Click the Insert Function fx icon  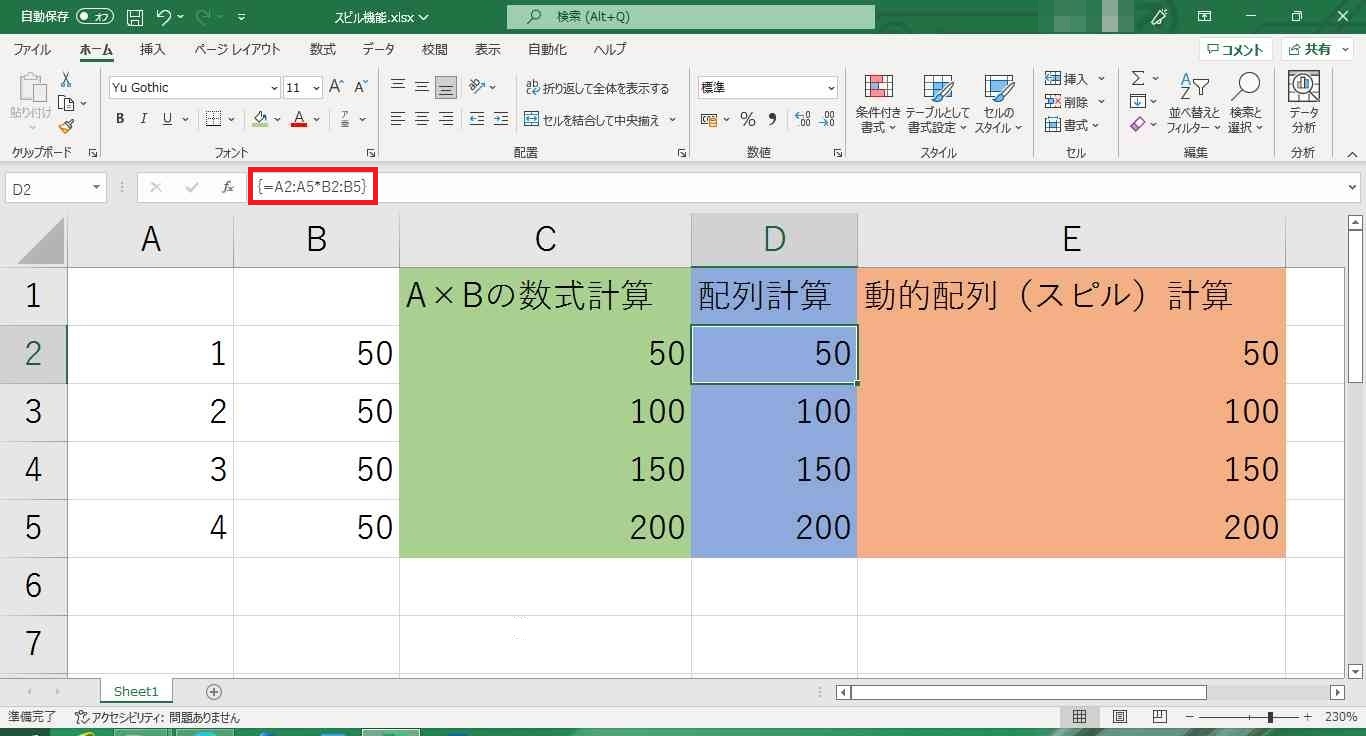(228, 187)
